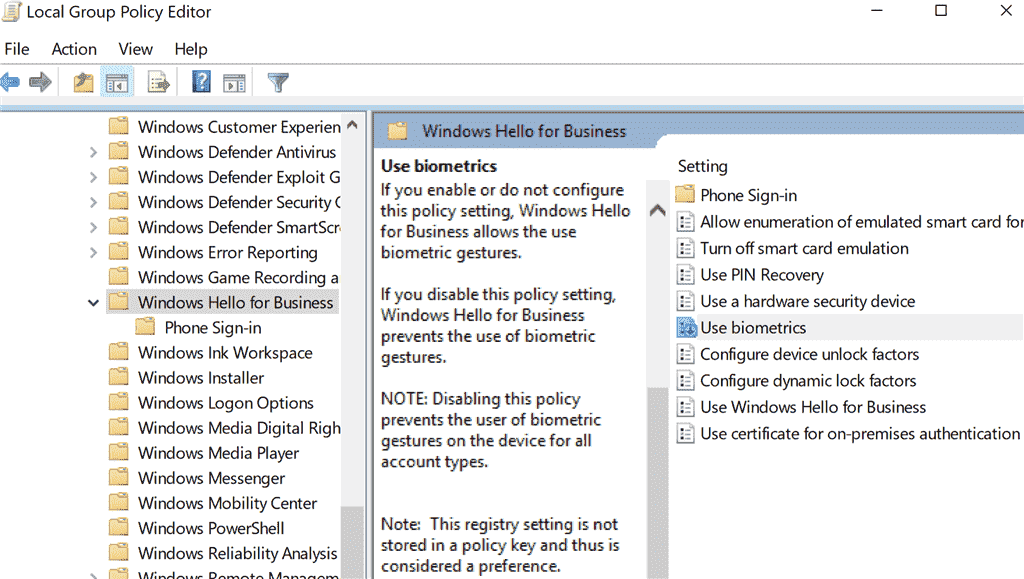
Task: Click tree pane scroll-up arrow
Action: click(352, 125)
